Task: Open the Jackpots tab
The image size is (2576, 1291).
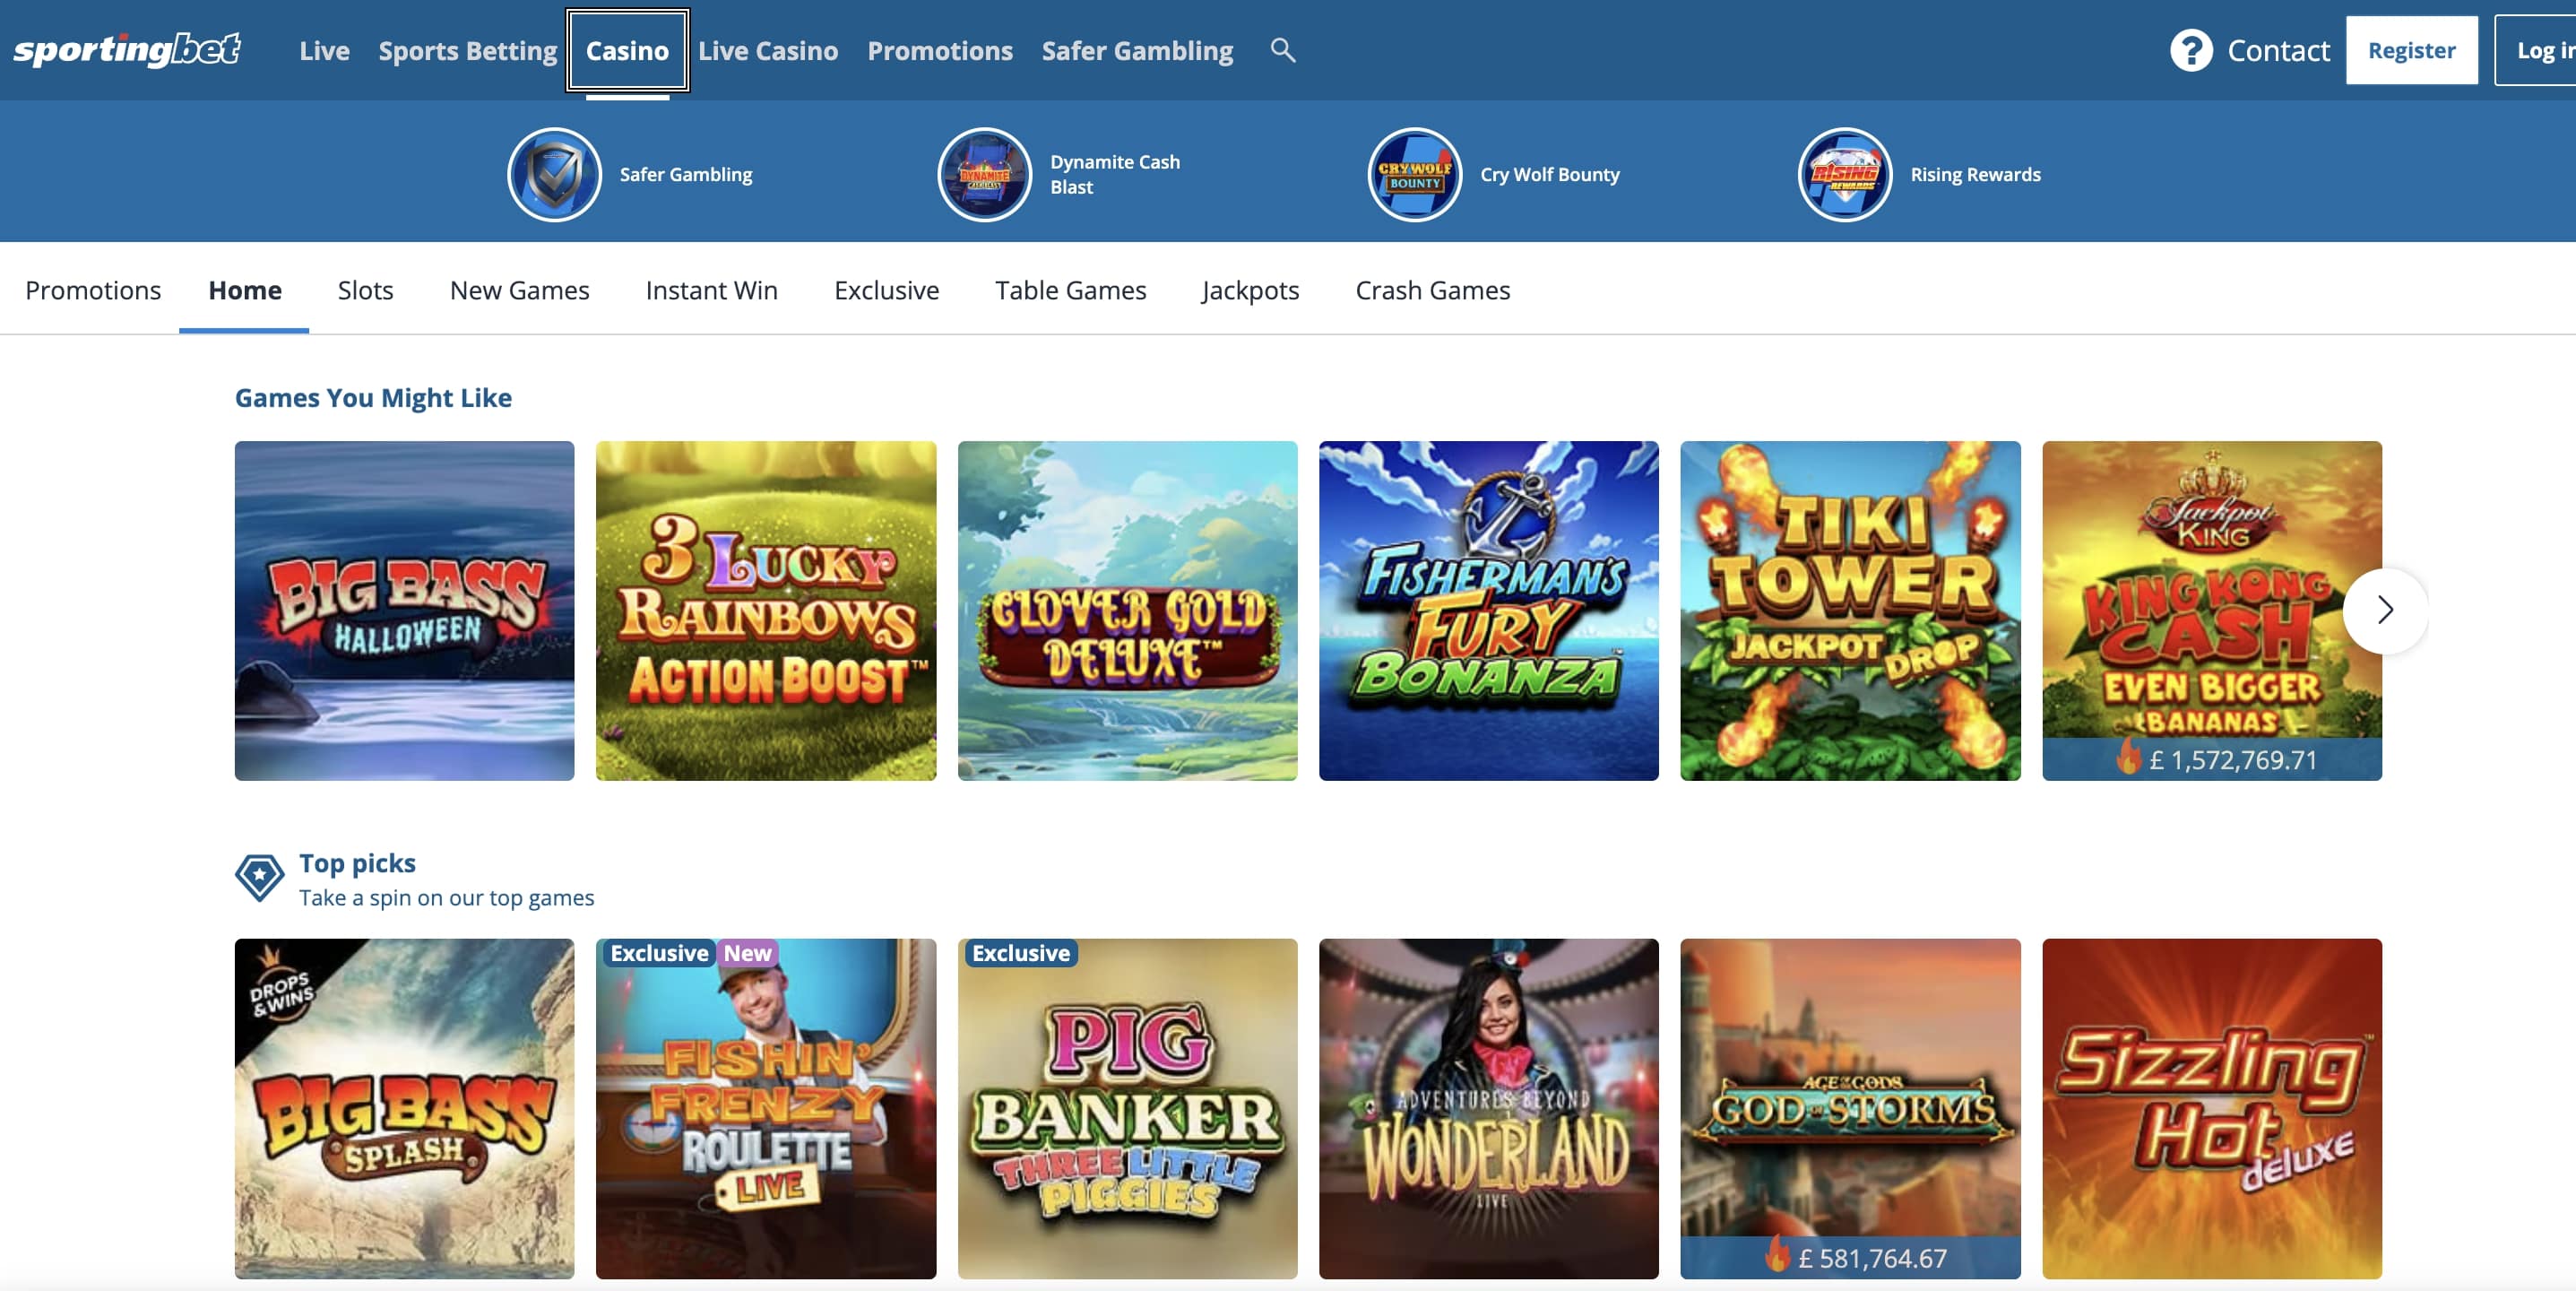Action: 1250,290
